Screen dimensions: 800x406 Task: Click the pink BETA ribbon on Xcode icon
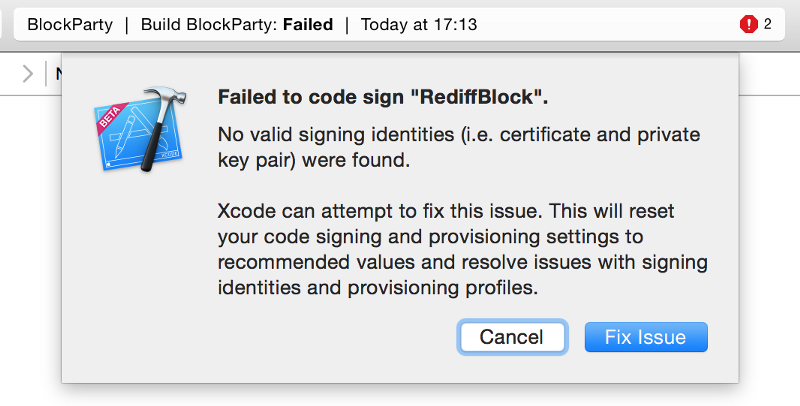point(111,119)
